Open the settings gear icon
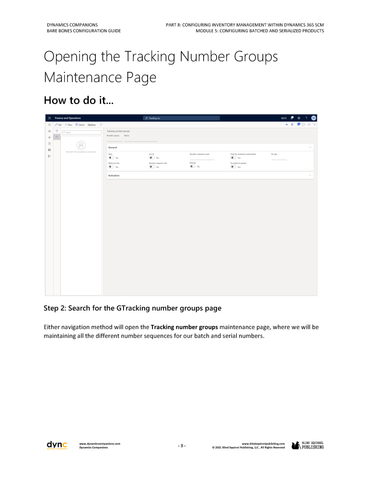 [x=299, y=118]
